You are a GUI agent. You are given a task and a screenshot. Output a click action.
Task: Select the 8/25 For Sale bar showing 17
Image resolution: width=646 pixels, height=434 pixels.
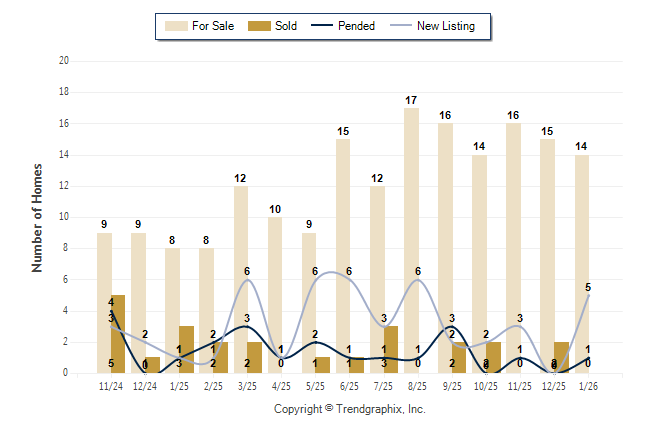411,240
